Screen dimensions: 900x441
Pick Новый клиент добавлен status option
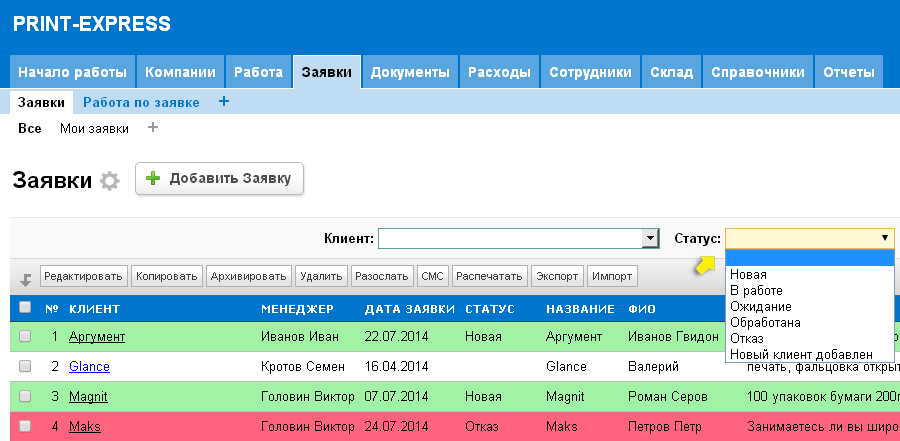coord(801,354)
